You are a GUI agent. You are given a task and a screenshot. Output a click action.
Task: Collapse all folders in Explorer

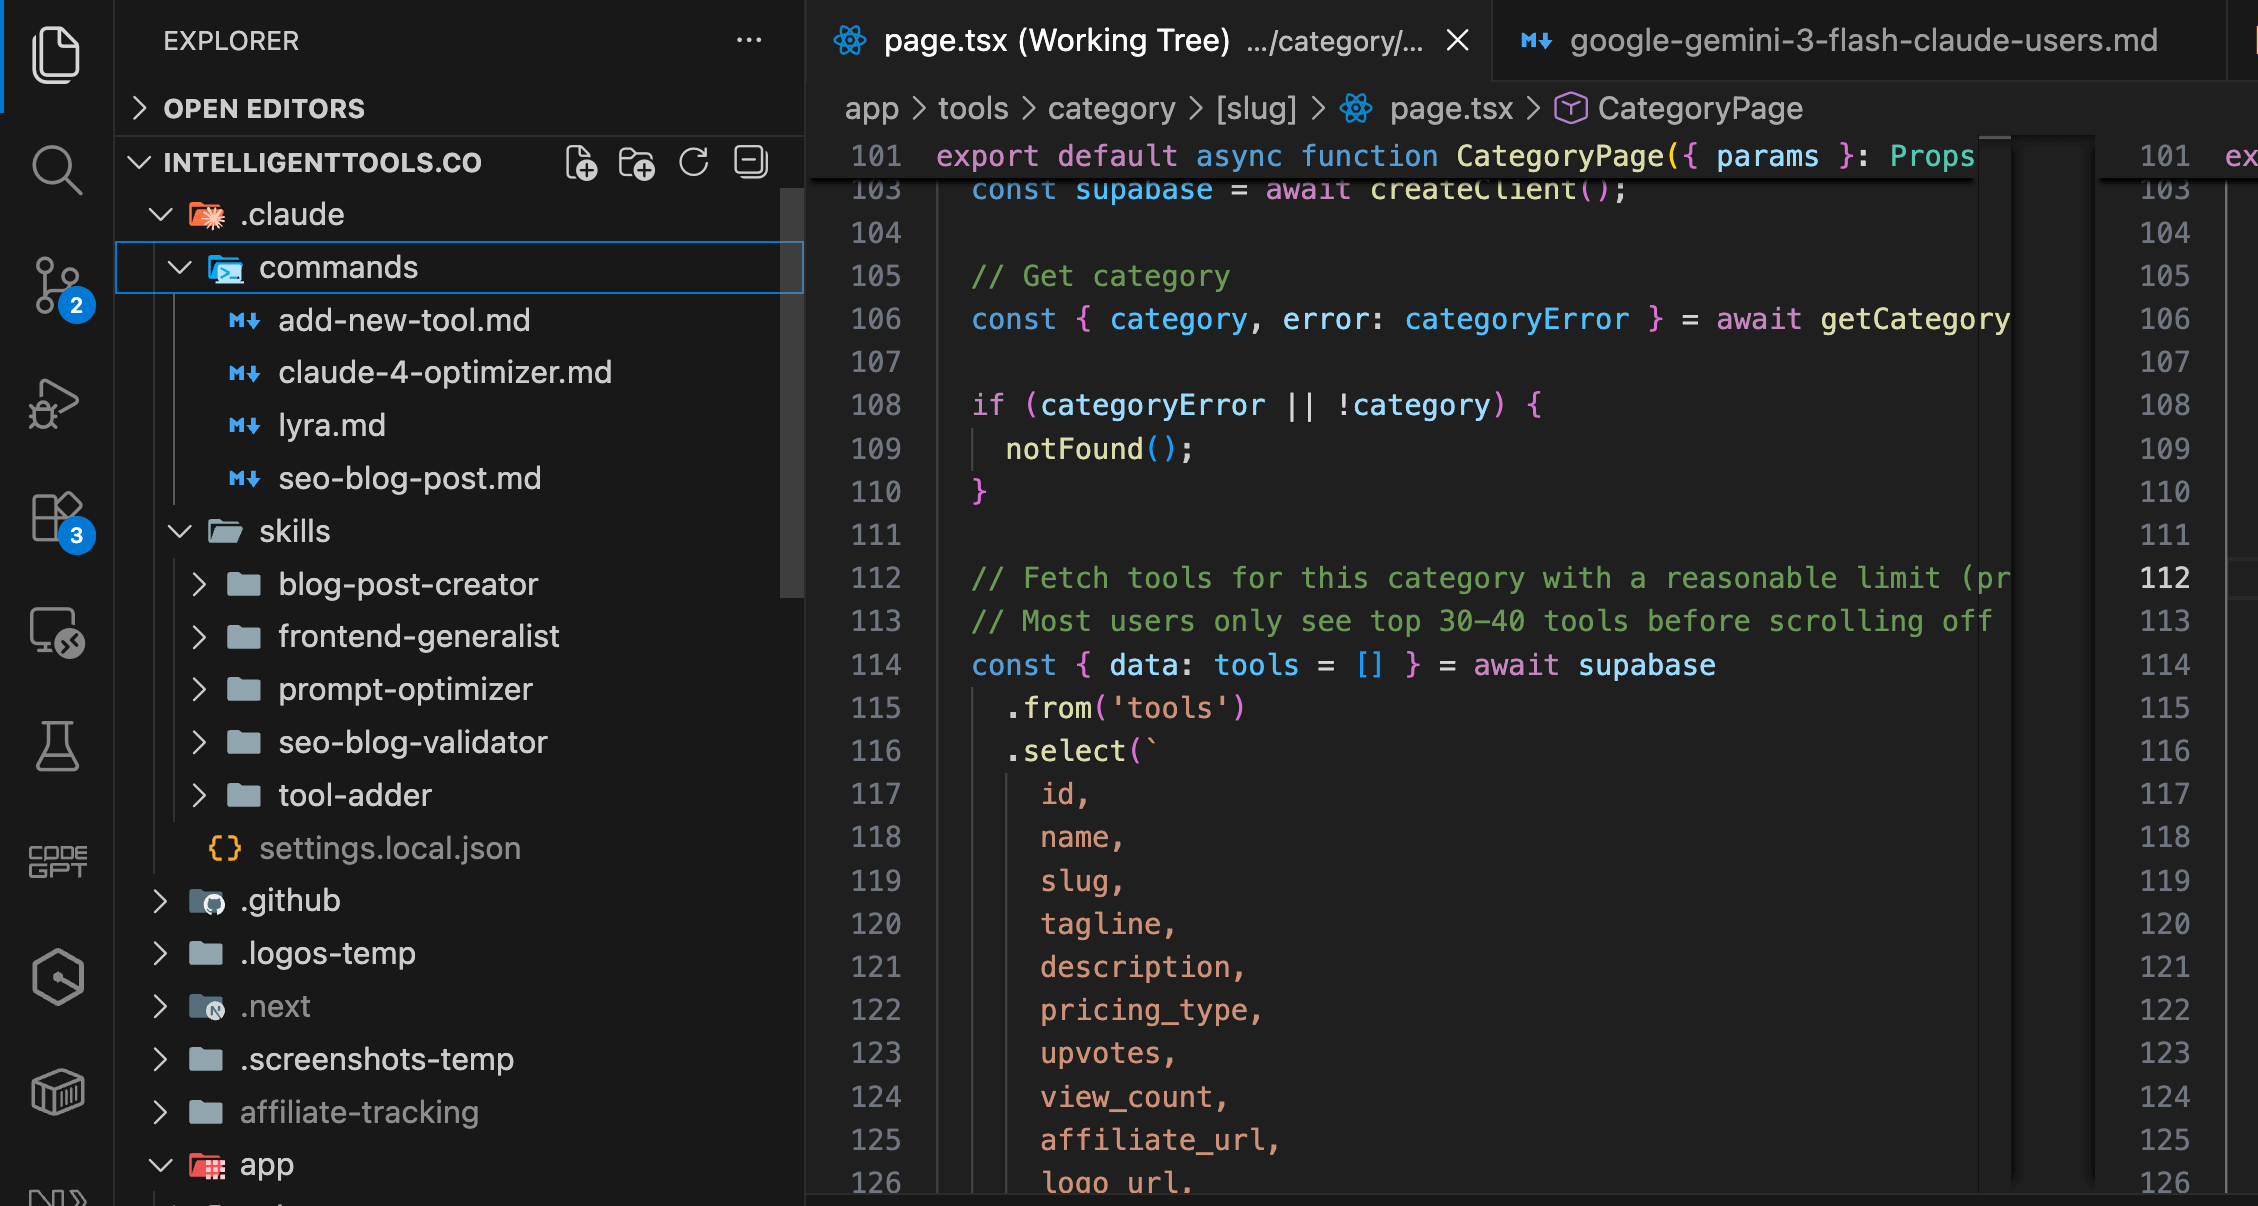(749, 161)
